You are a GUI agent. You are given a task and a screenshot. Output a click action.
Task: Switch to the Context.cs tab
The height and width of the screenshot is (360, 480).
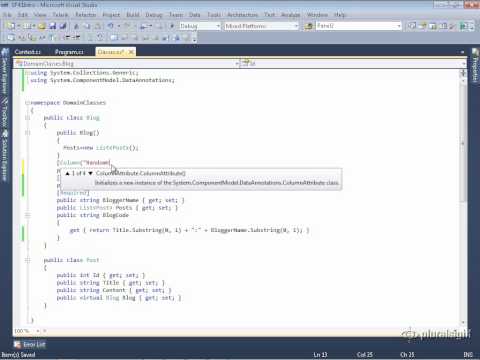[28, 52]
